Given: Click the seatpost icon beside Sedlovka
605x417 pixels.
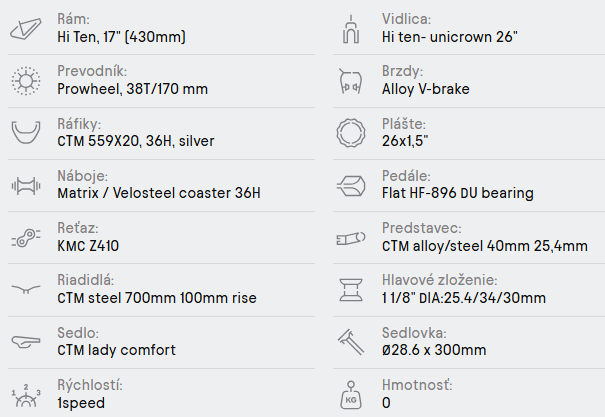Looking at the screenshot, I should tap(351, 340).
